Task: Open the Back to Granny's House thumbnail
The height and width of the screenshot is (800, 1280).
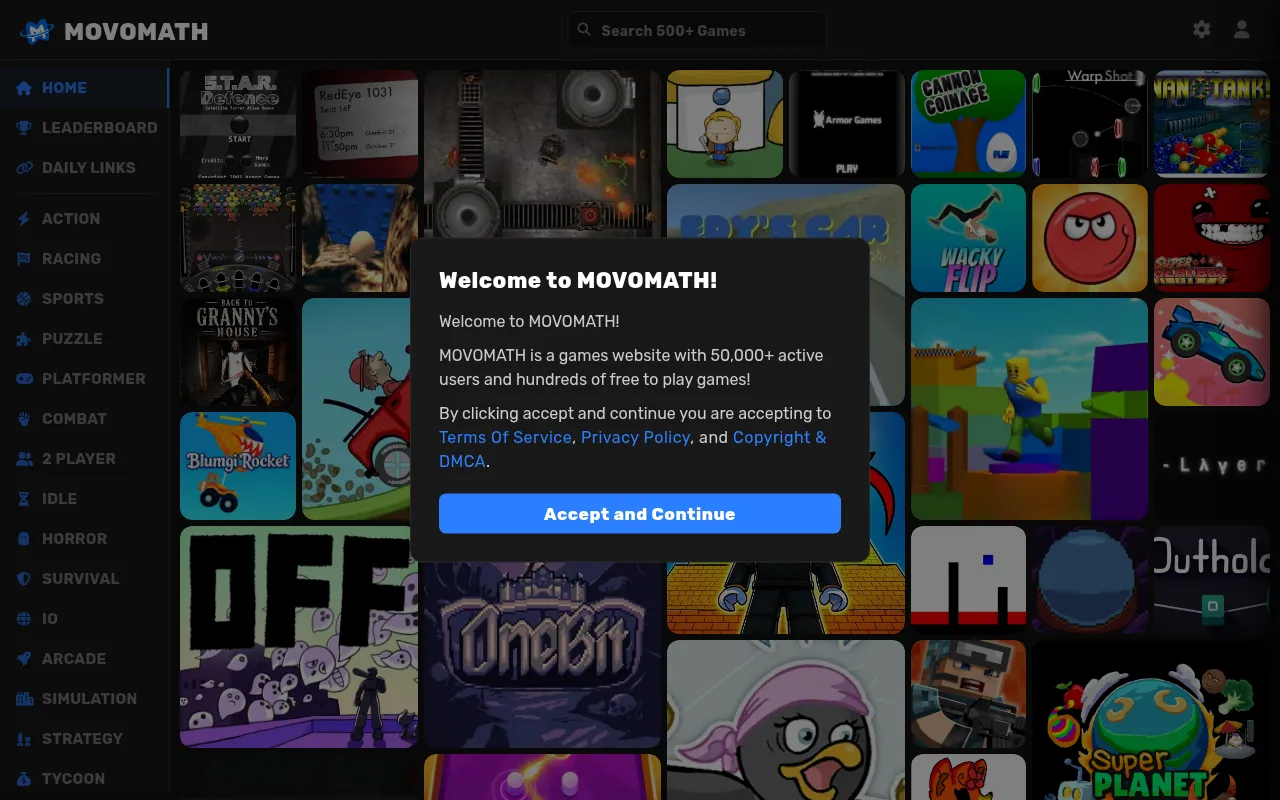Action: coord(238,352)
